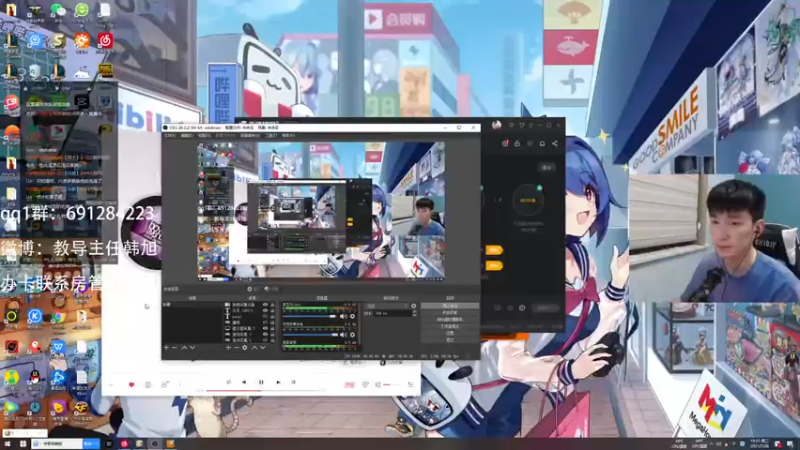Toggle loop mode icon in music player

[x=229, y=382]
